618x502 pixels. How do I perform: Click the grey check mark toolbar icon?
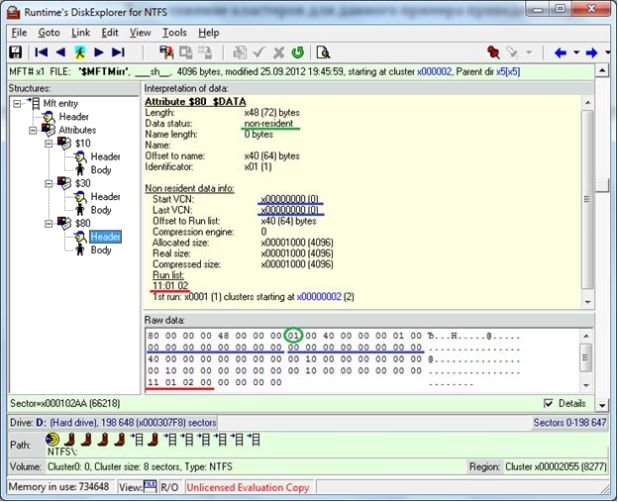tap(259, 52)
